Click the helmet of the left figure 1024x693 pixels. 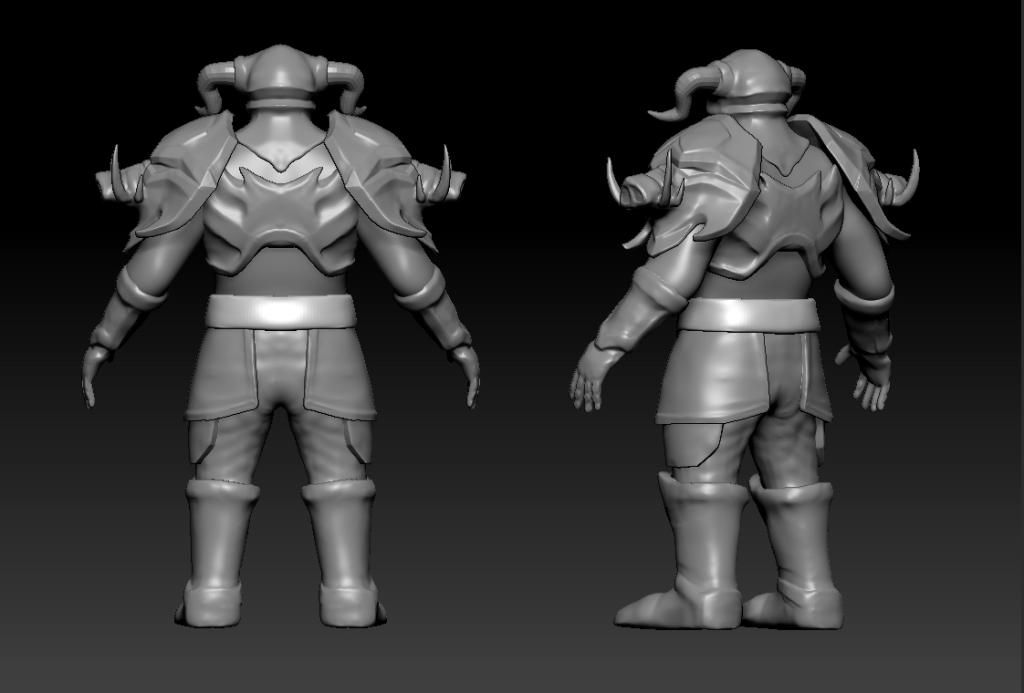(x=281, y=70)
